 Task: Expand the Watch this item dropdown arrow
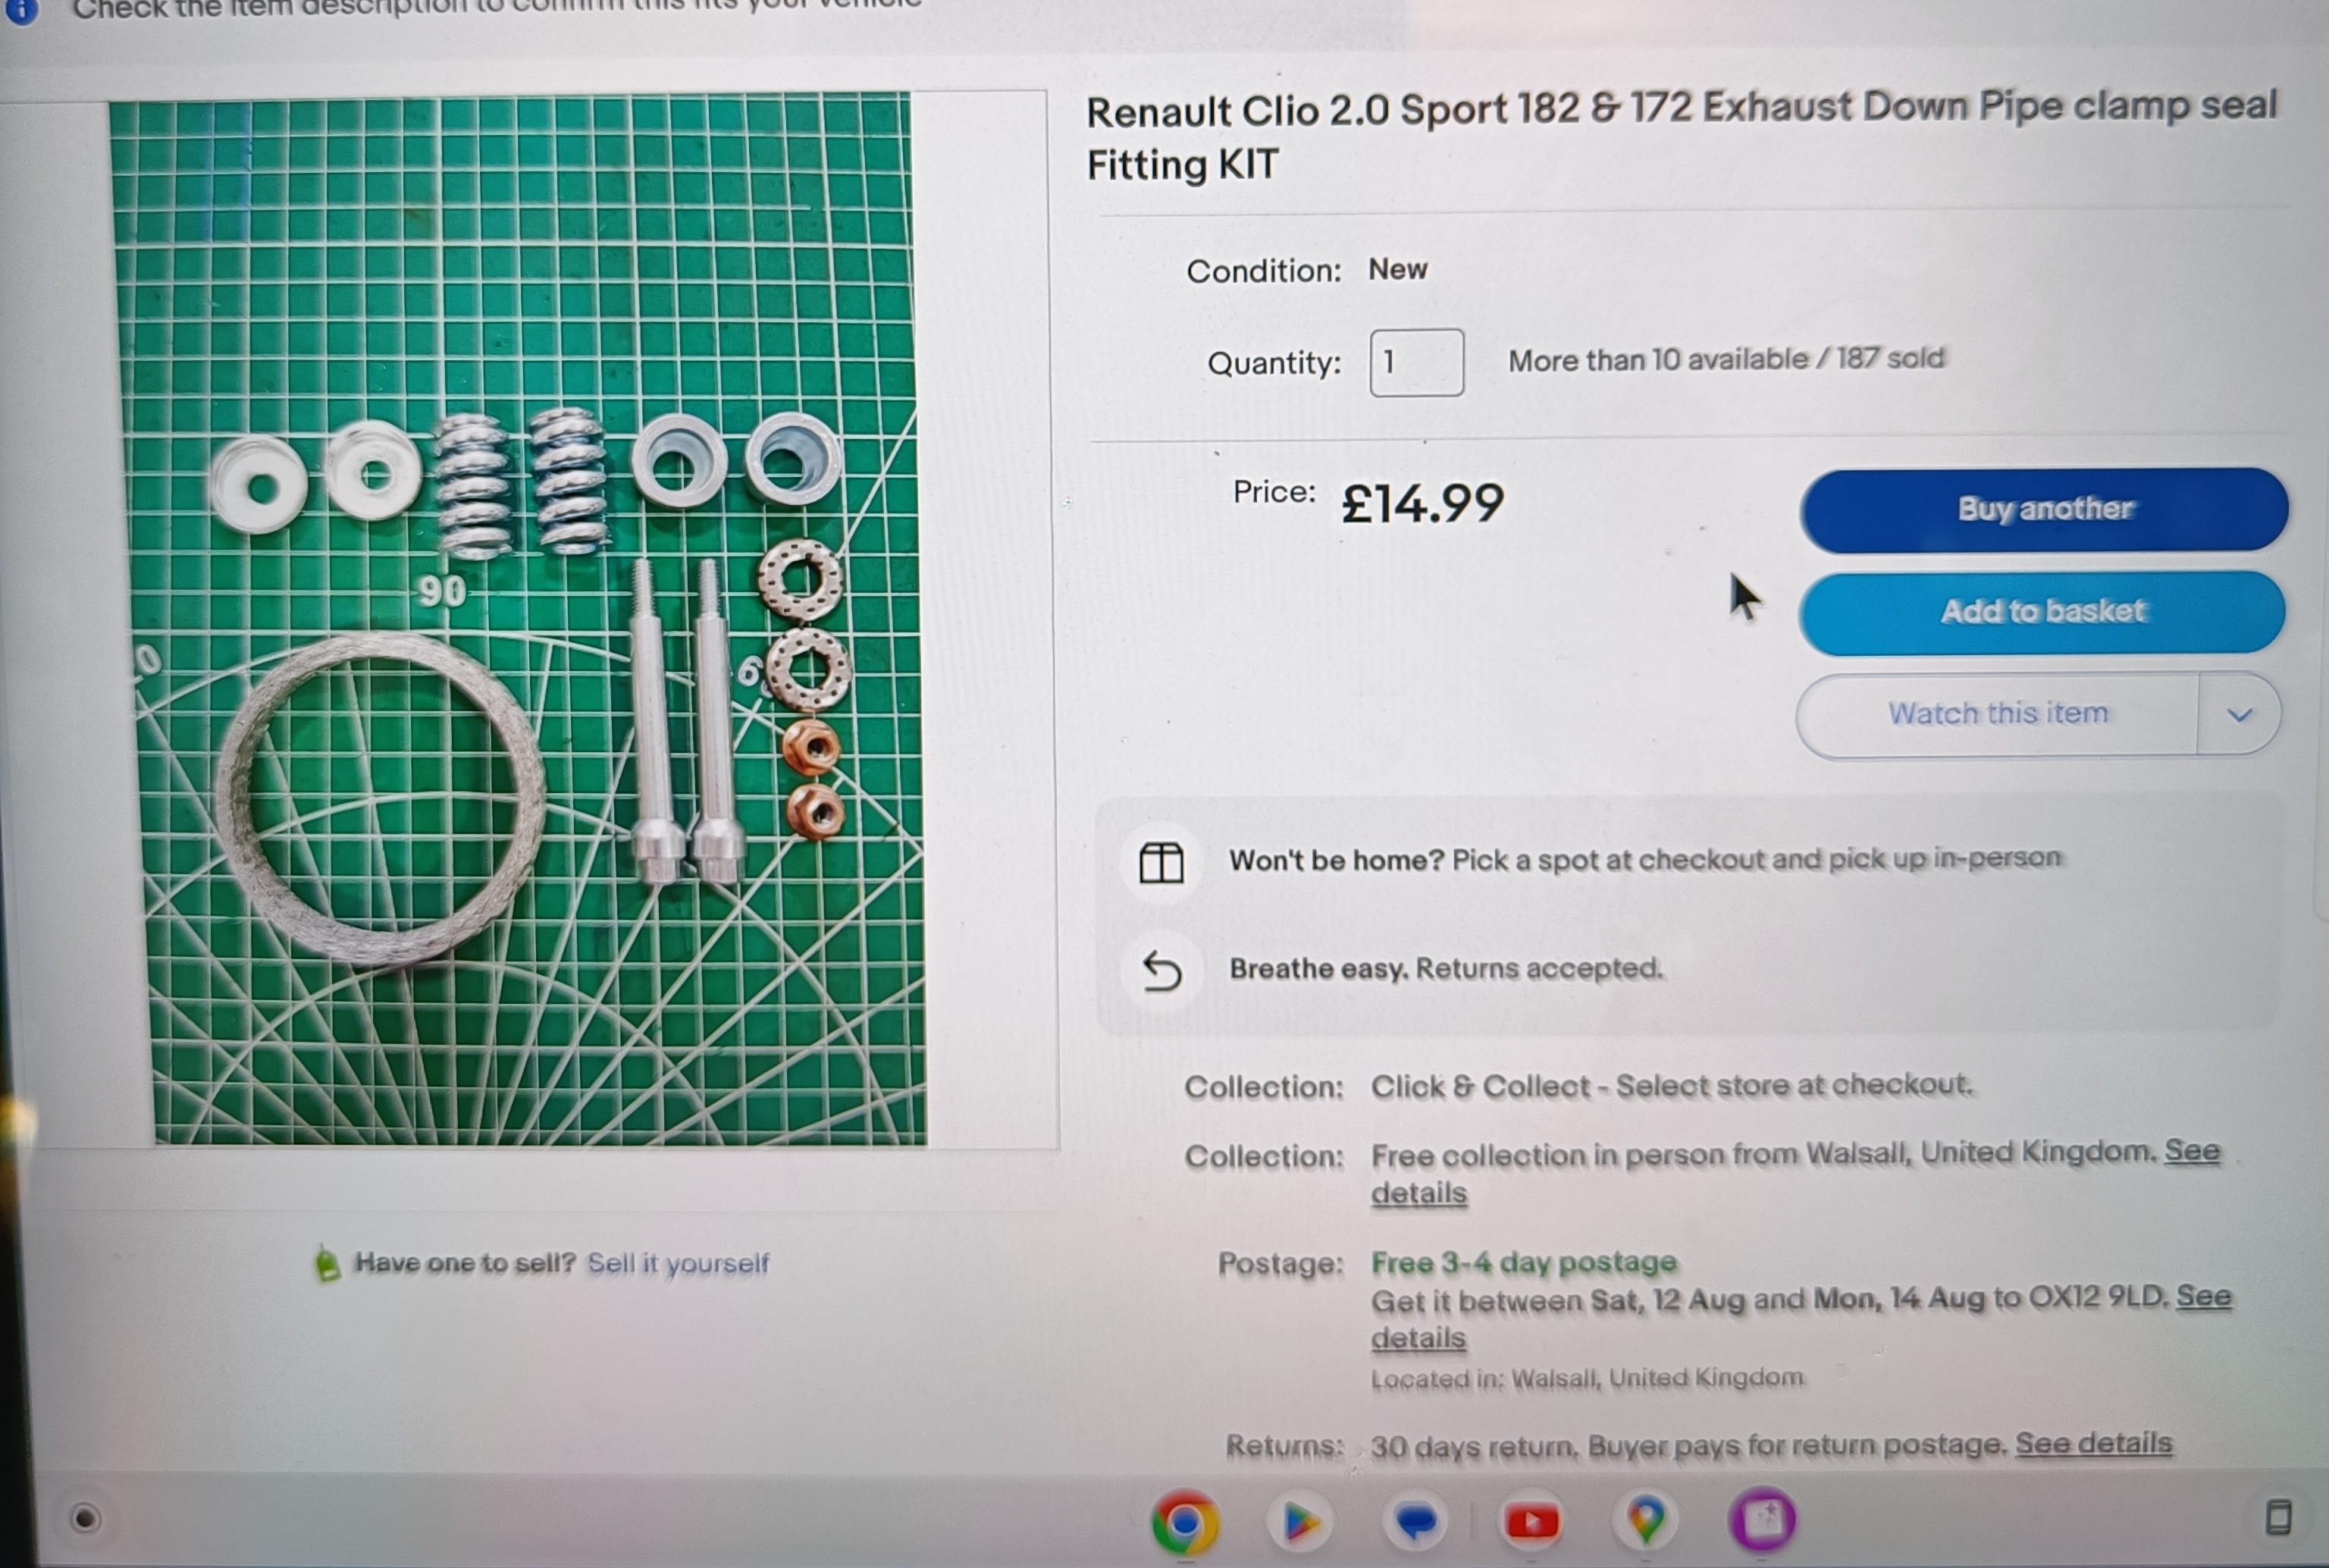[2239, 715]
